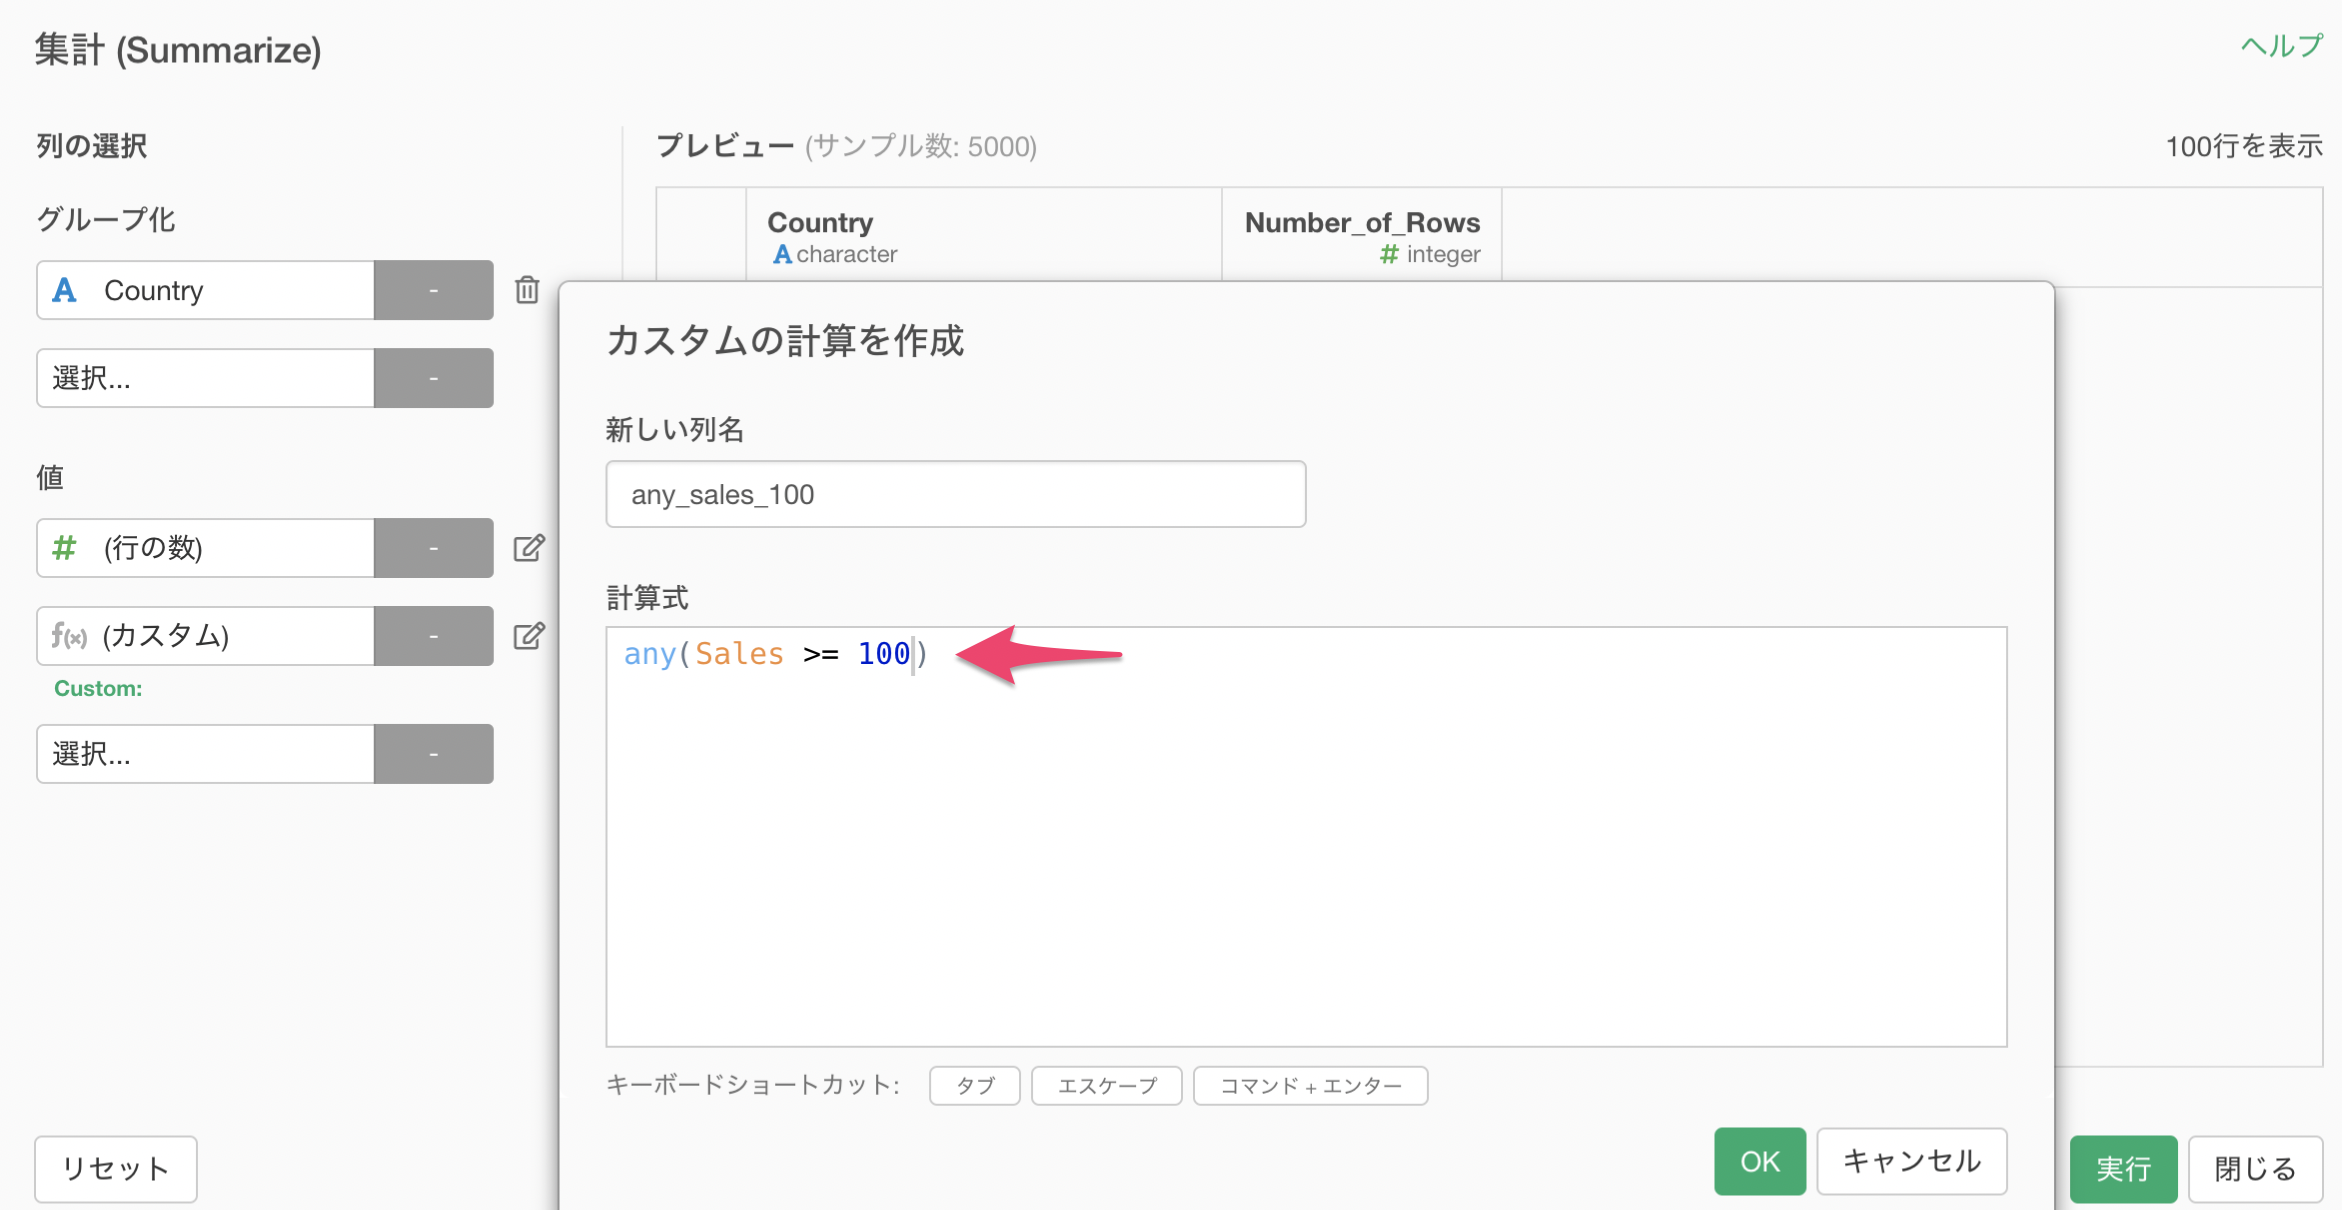Close the Summarize dialog with 閉じる
2342x1210 pixels.
click(x=2255, y=1168)
